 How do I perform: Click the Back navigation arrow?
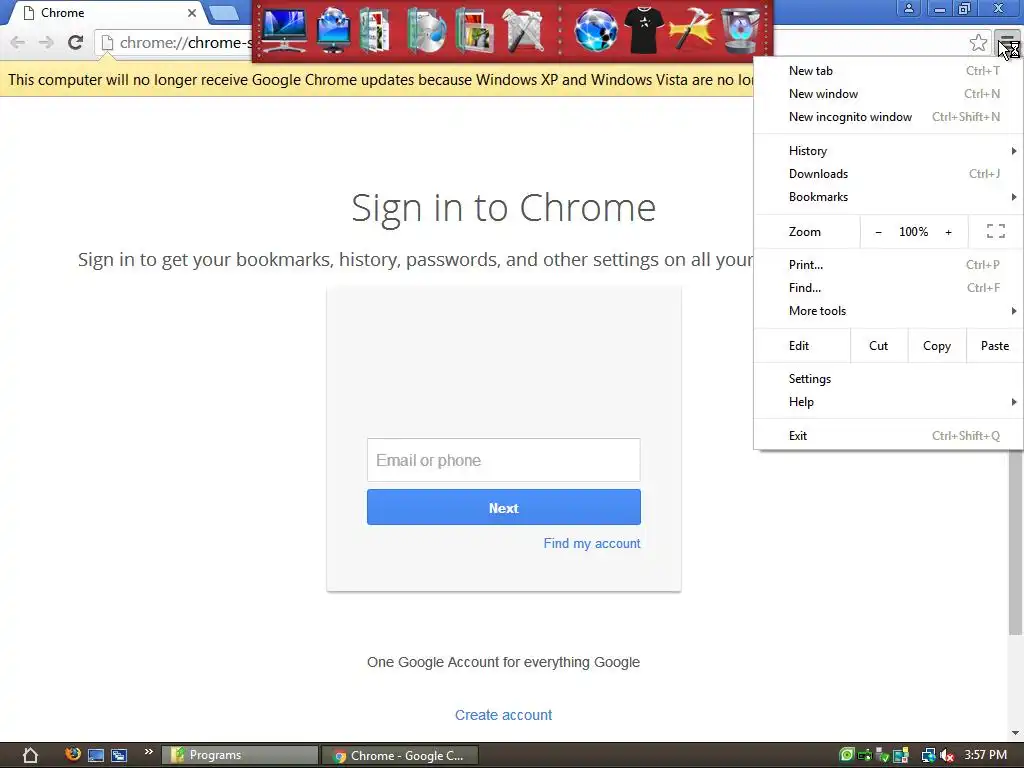coord(18,42)
